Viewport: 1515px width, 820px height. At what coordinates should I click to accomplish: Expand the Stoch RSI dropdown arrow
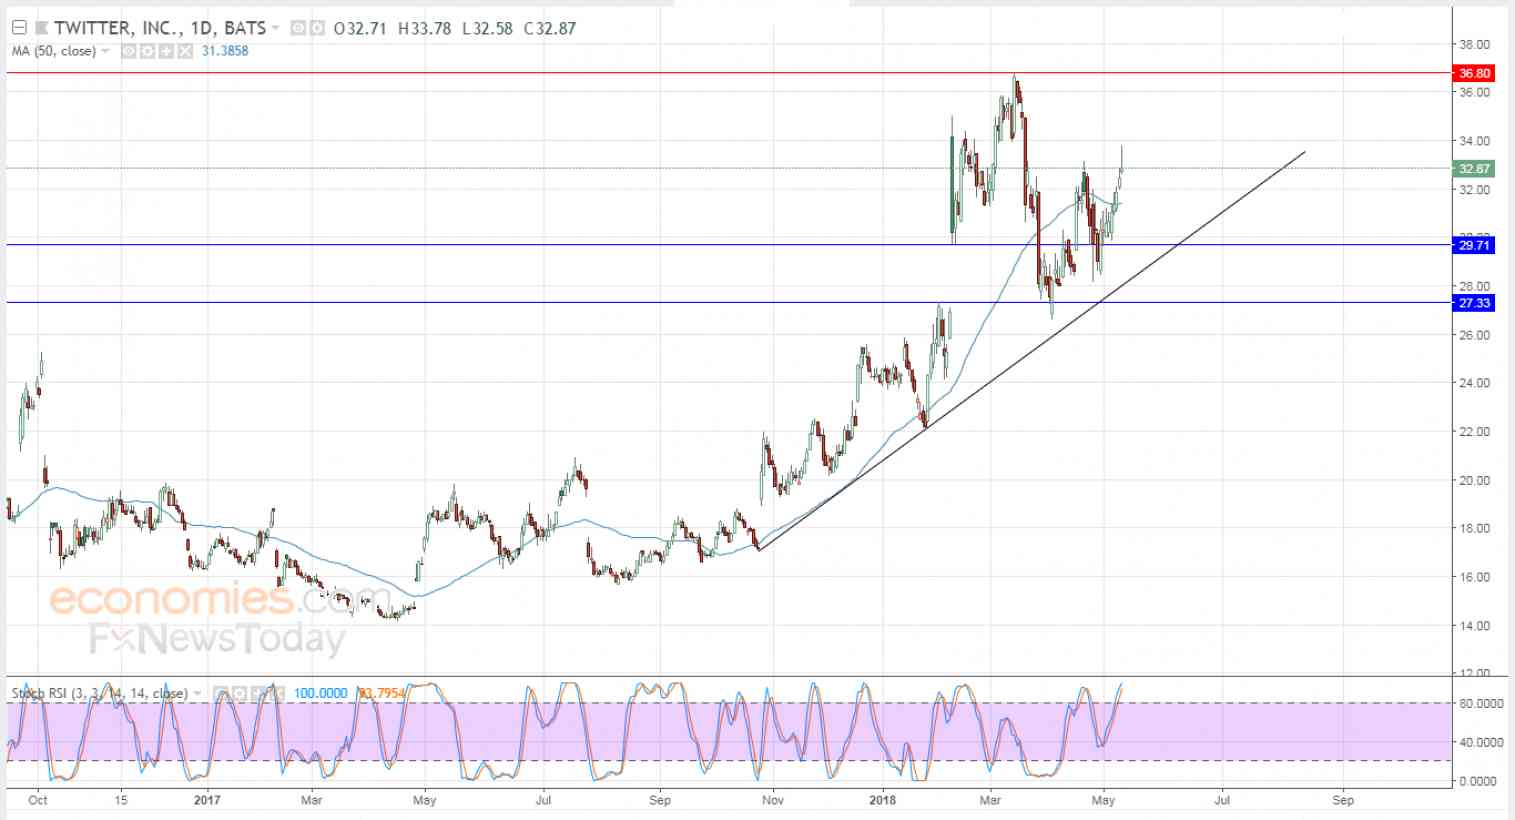tap(196, 693)
